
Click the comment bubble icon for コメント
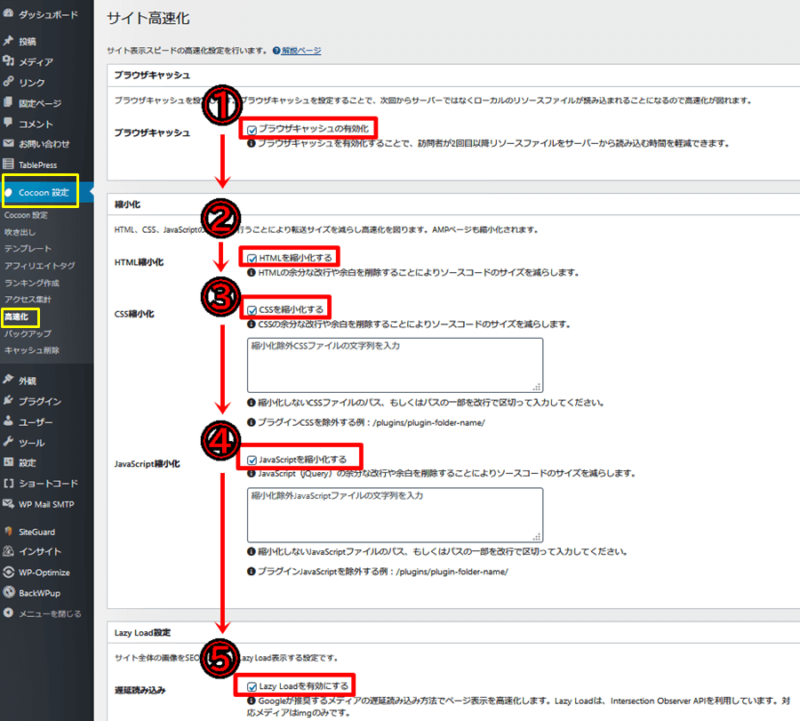pos(8,123)
